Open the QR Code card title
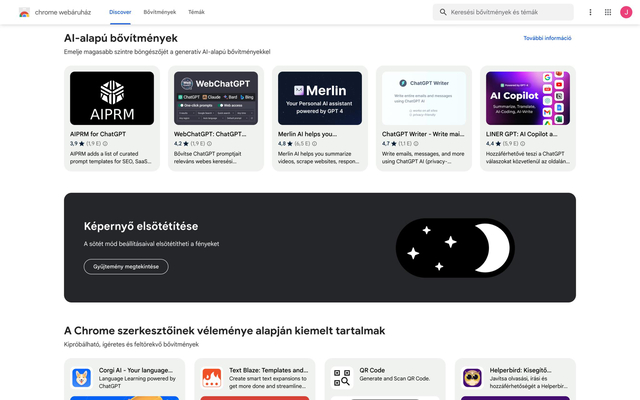The image size is (640, 400). pos(372,370)
